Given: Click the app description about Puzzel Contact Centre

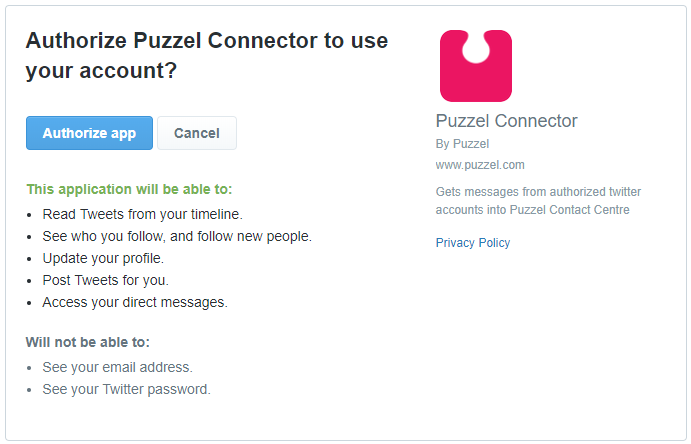Looking at the screenshot, I should [x=538, y=200].
